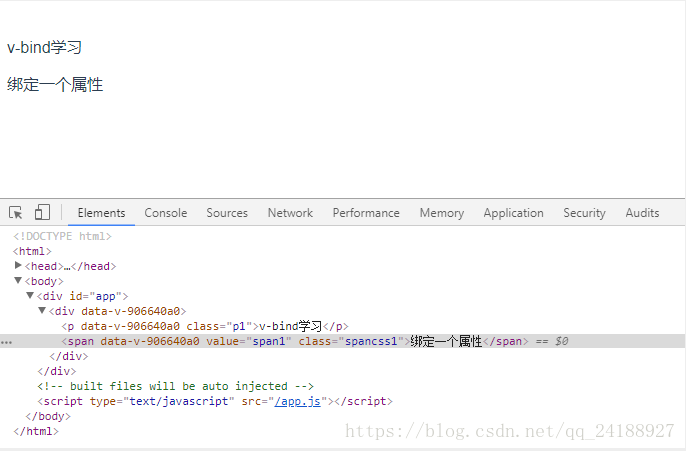Select the built files comment row
The height and width of the screenshot is (451, 686).
point(175,386)
